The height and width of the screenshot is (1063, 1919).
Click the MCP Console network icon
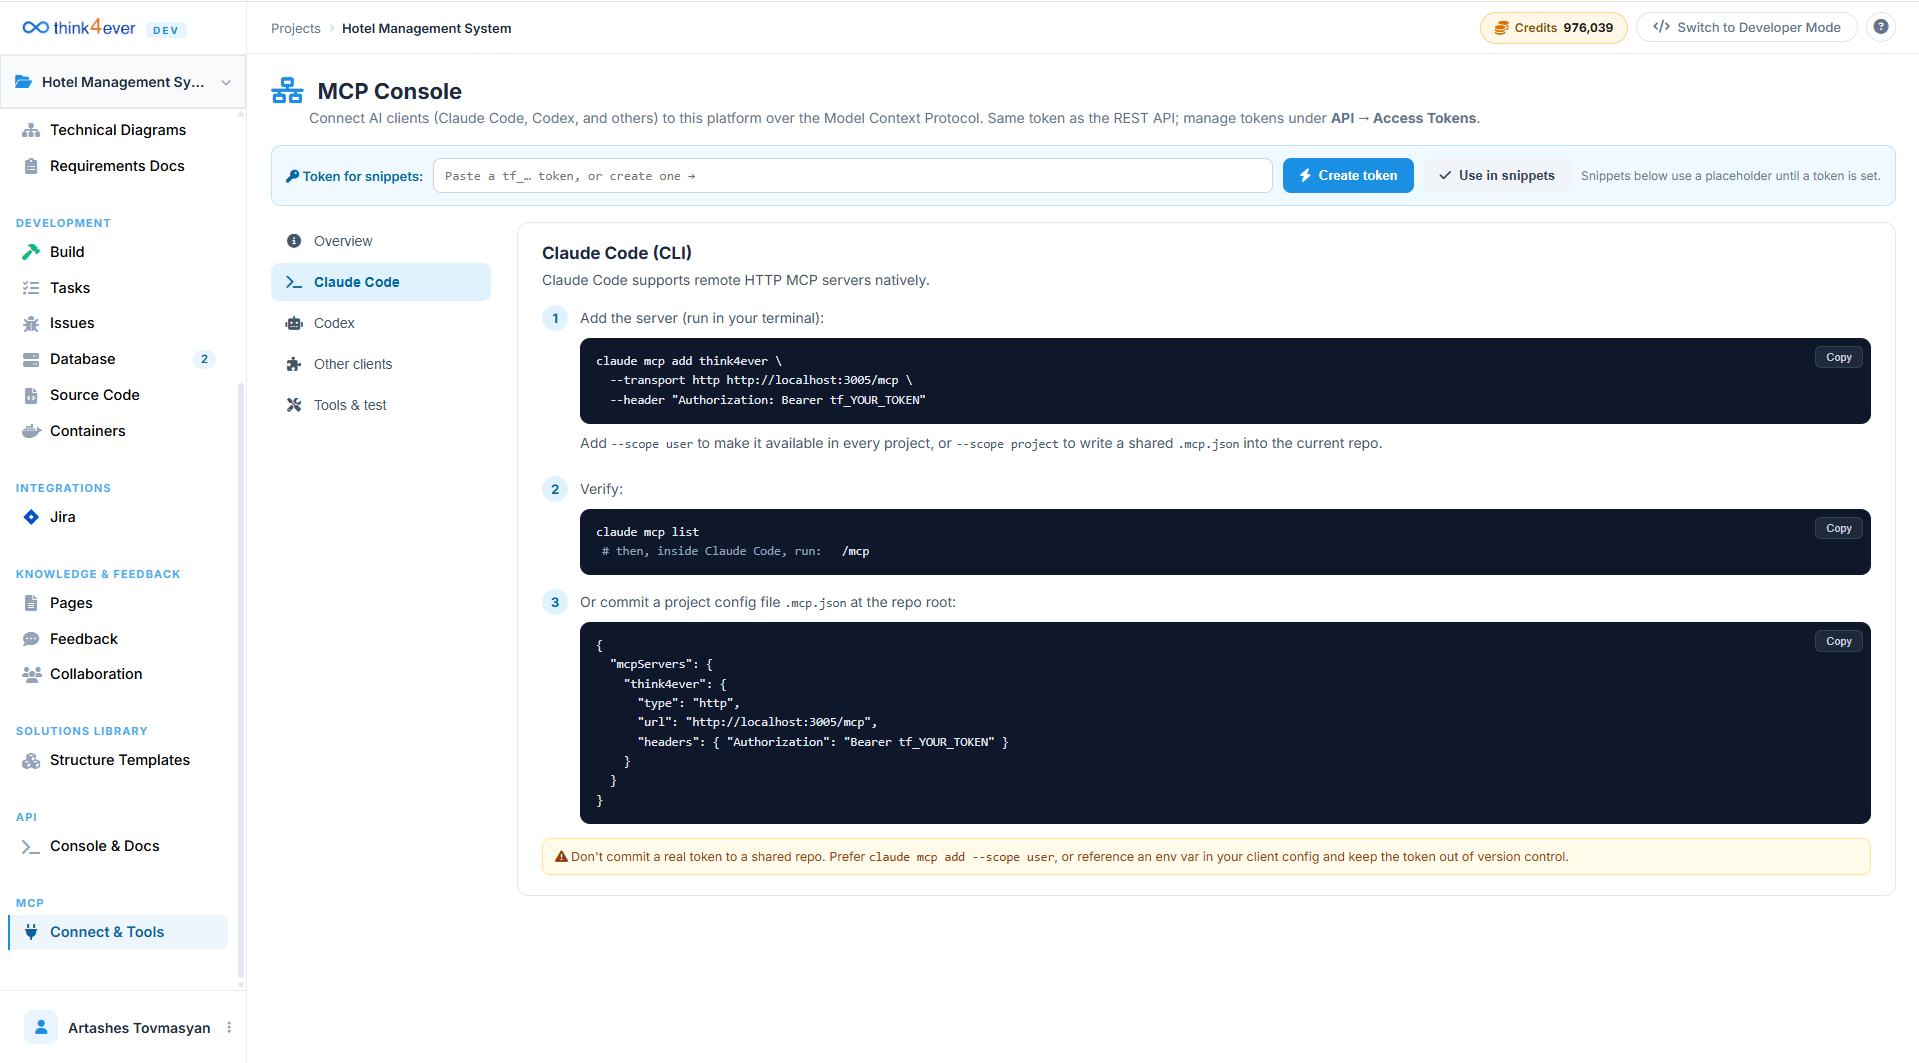click(287, 91)
